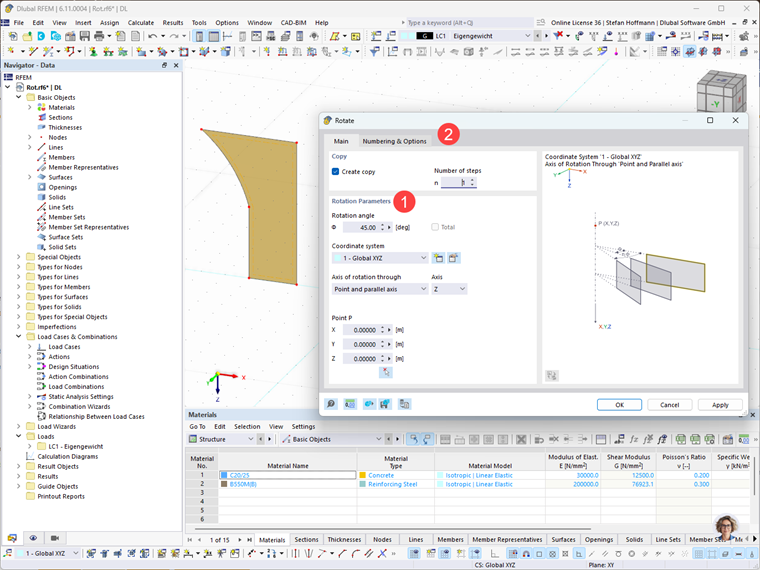Open the Axis Z dropdown
Screen dimensions: 760x570
point(449,289)
